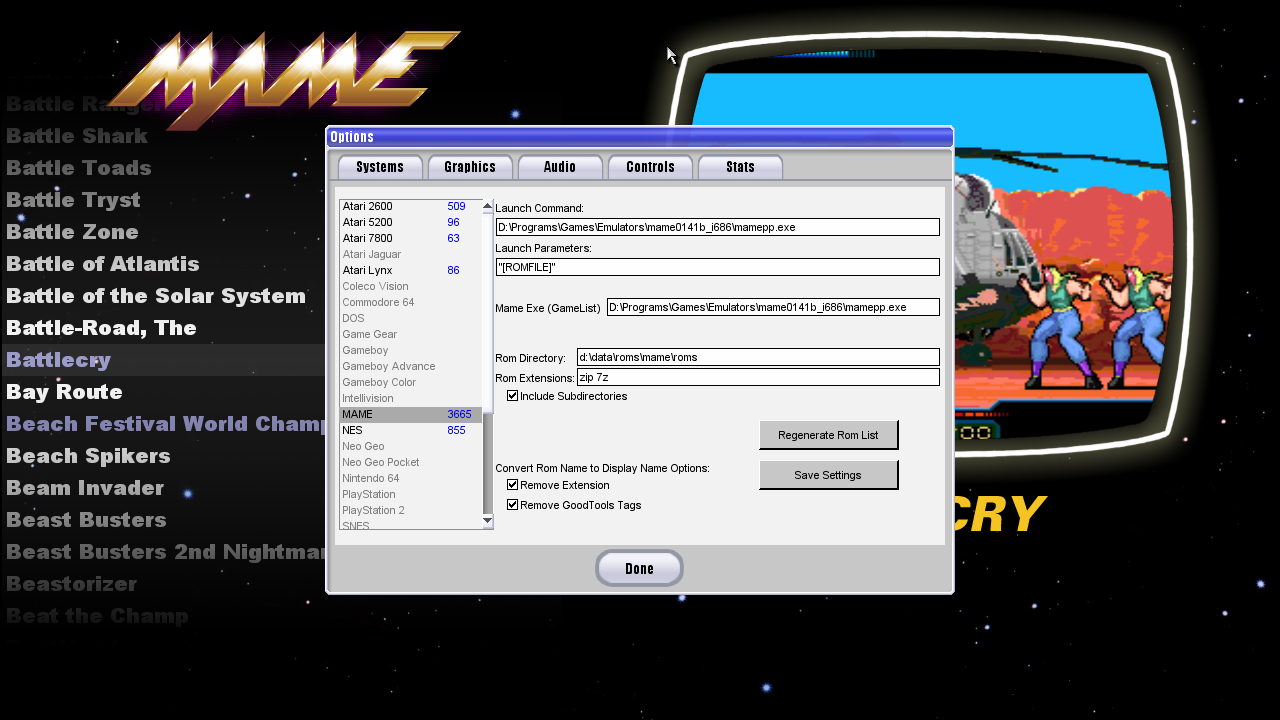Select PlayStation 2 in system list
Image resolution: width=1280 pixels, height=720 pixels.
tap(411, 510)
